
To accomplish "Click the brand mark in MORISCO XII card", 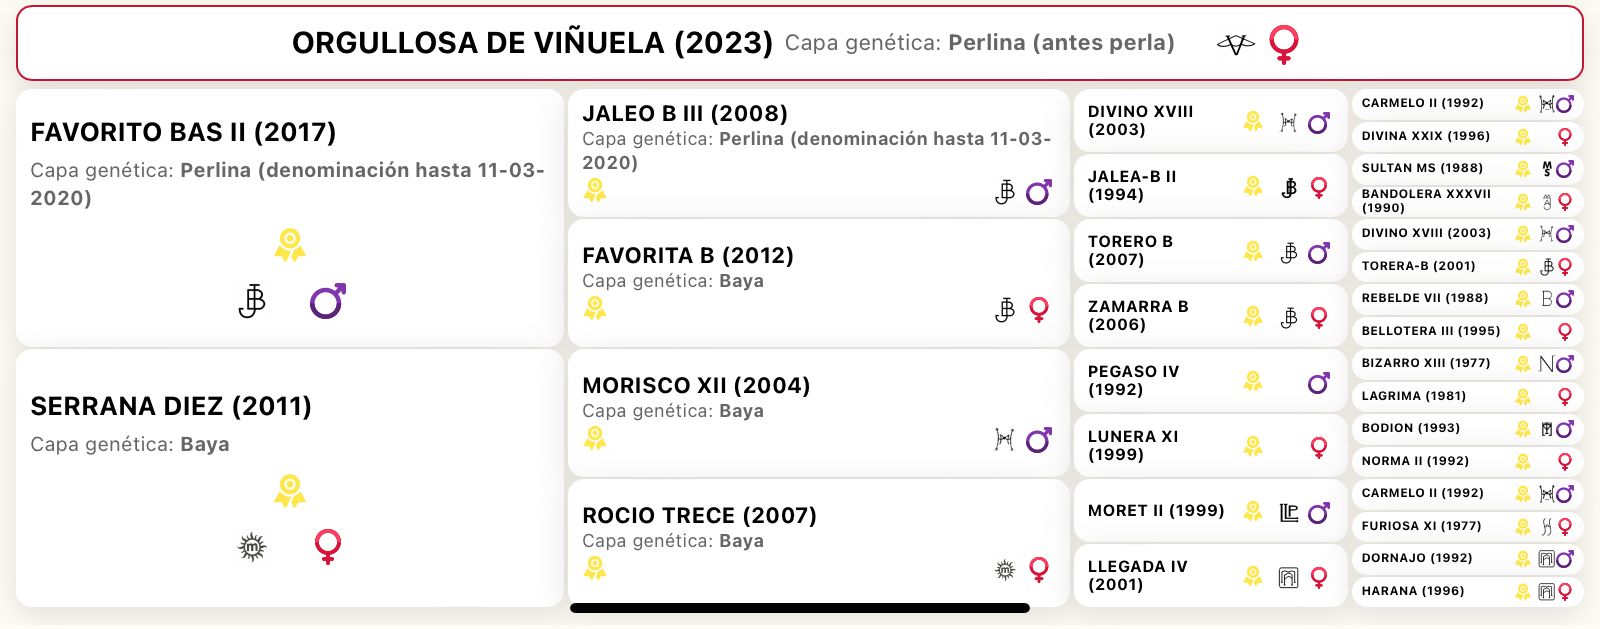I will [1005, 439].
